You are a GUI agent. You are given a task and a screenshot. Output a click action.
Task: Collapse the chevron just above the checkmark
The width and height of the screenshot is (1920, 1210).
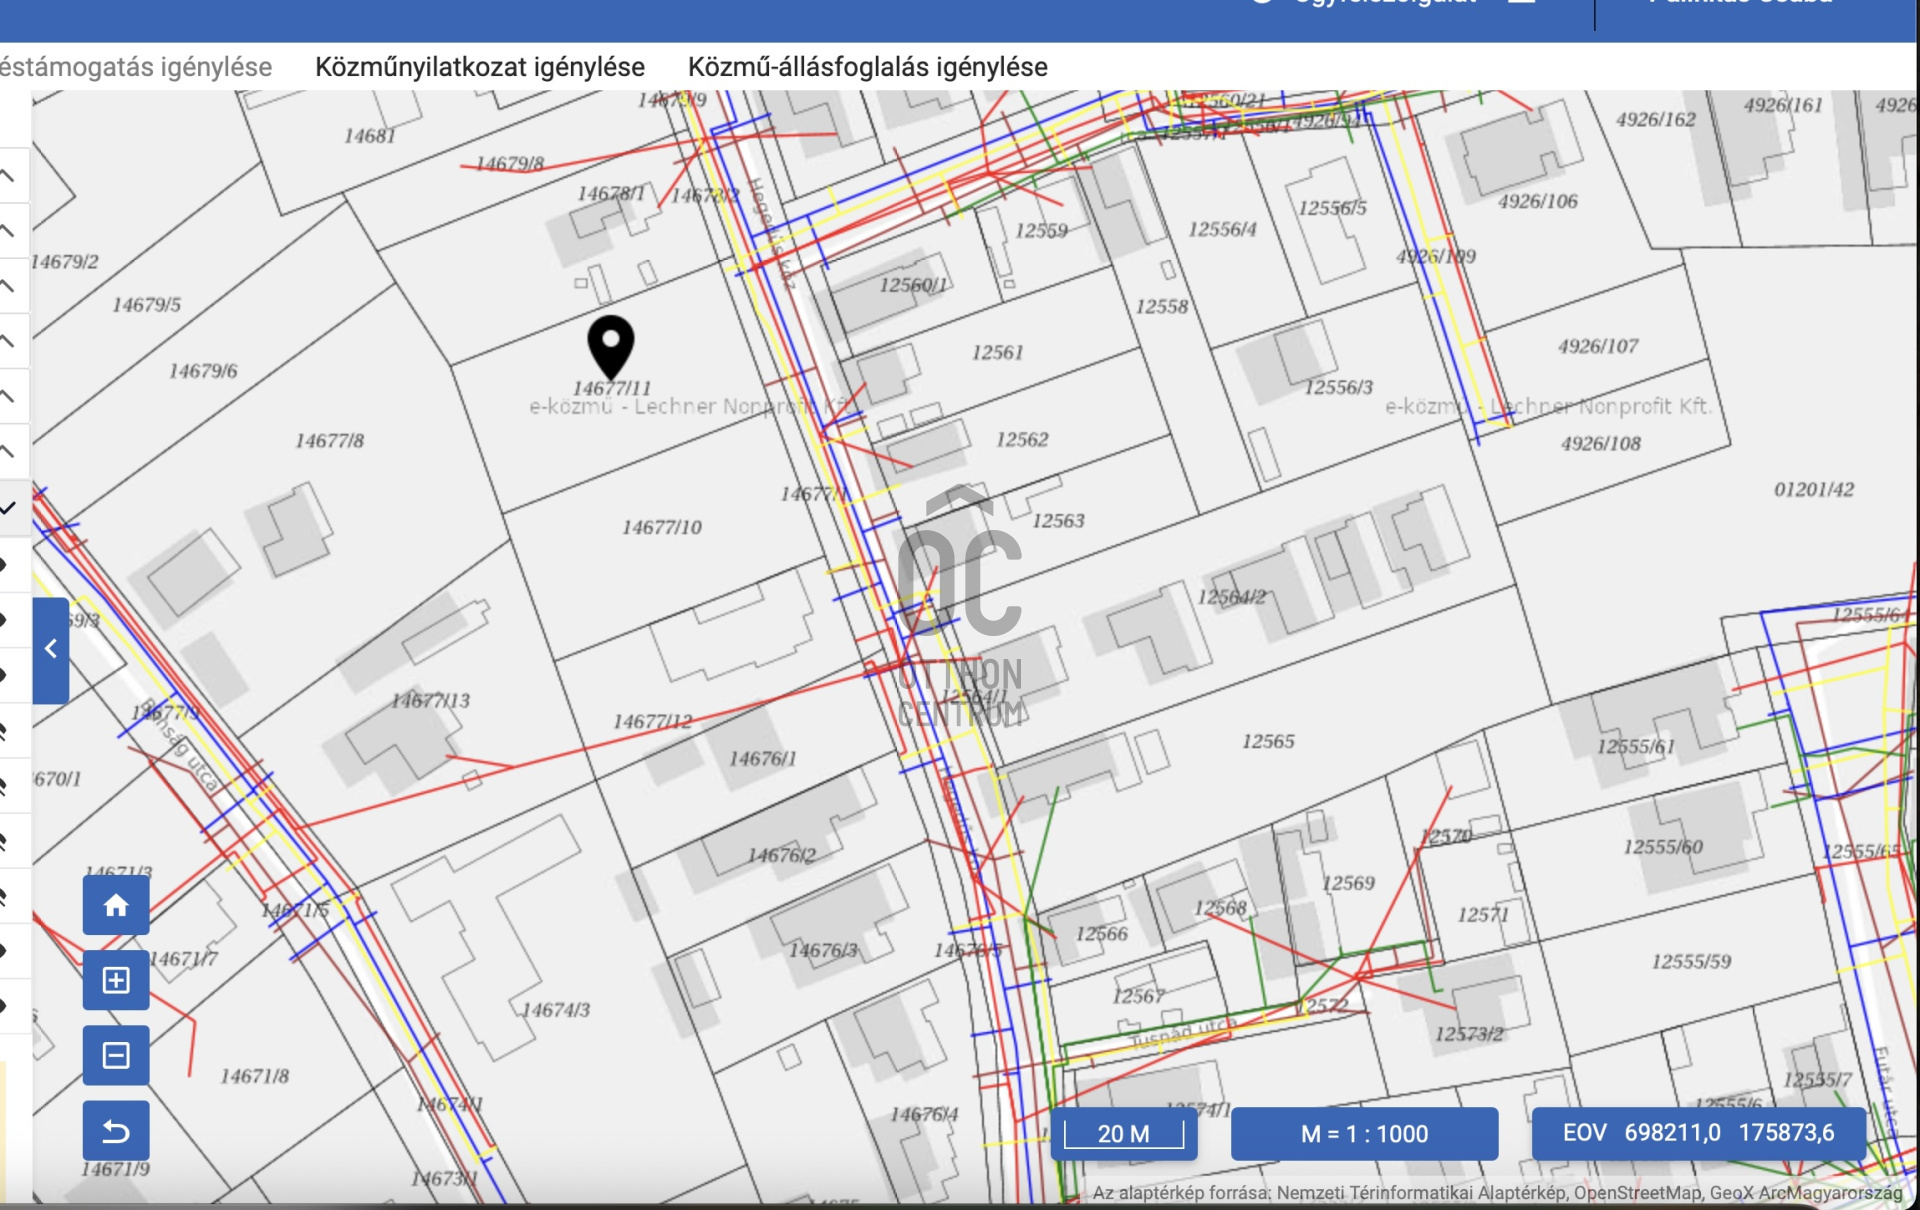coord(8,452)
